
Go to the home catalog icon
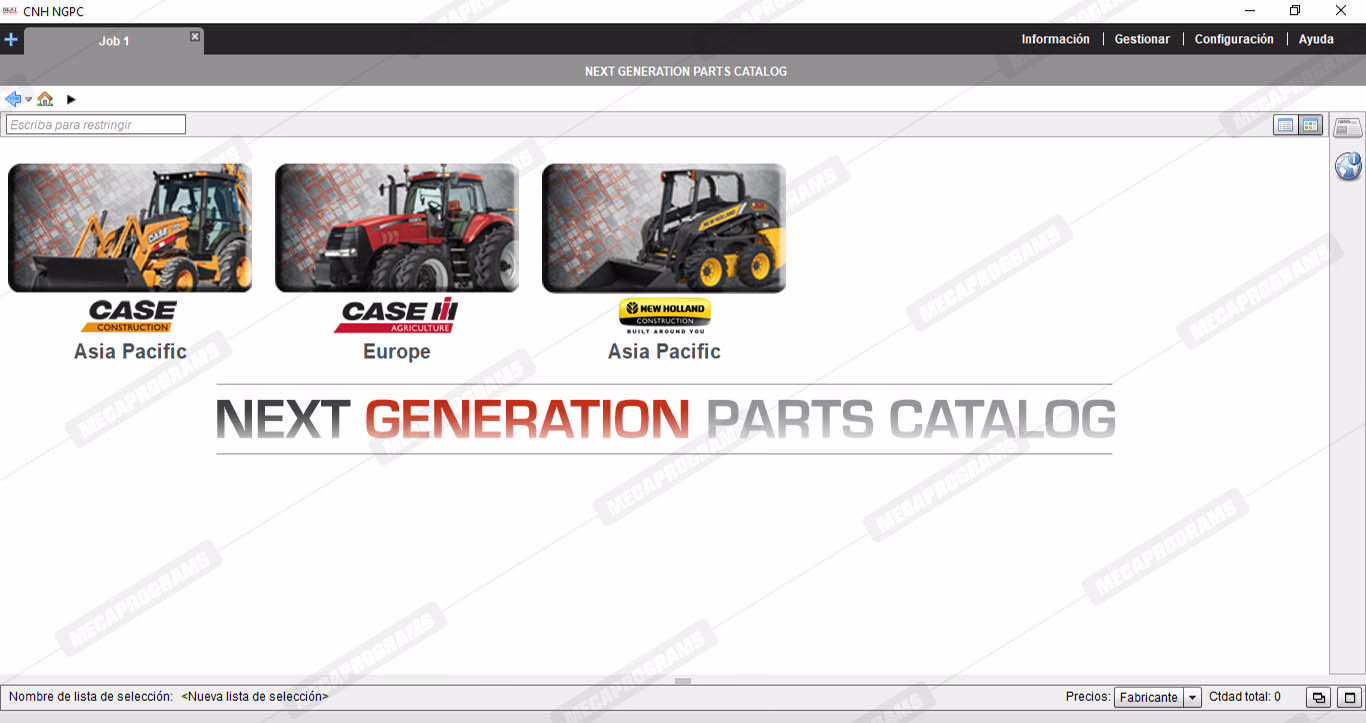pyautogui.click(x=45, y=99)
